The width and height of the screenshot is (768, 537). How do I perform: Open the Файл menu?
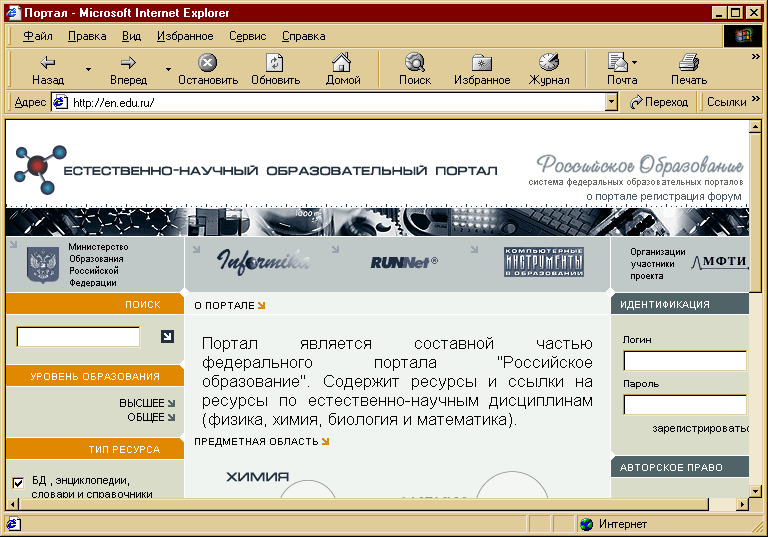click(x=38, y=36)
